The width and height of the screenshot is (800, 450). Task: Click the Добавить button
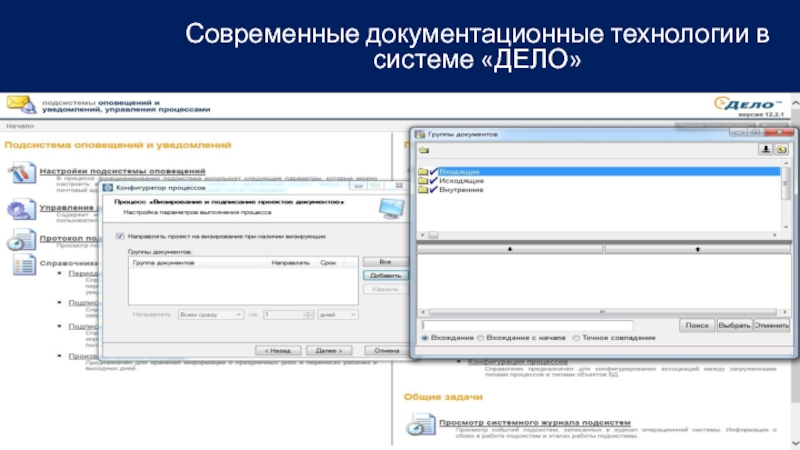coord(385,276)
